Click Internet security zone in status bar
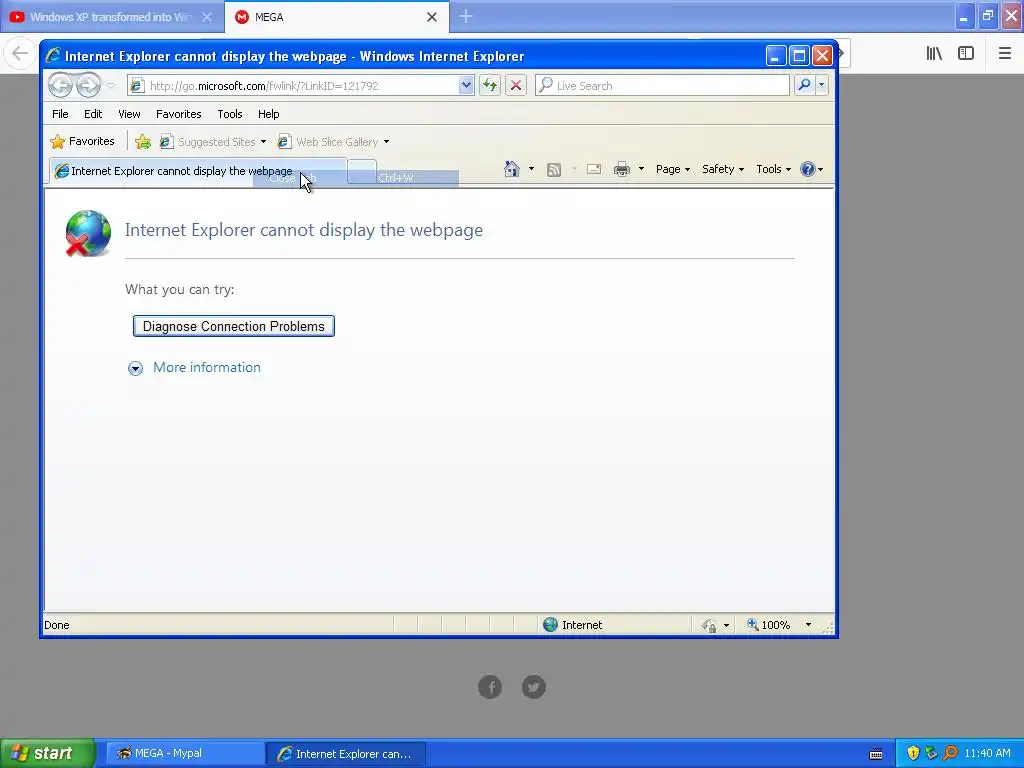The width and height of the screenshot is (1024, 768). pyautogui.click(x=573, y=625)
